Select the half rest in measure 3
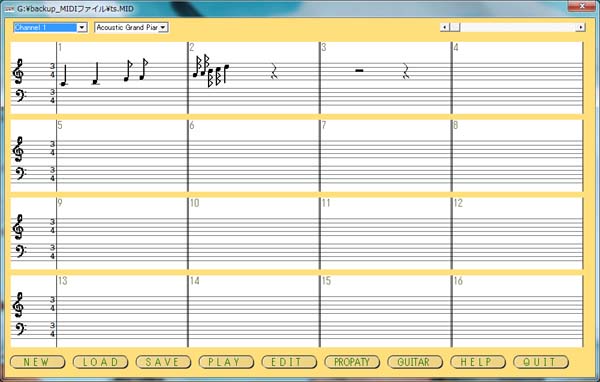The image size is (600, 382). click(x=359, y=70)
